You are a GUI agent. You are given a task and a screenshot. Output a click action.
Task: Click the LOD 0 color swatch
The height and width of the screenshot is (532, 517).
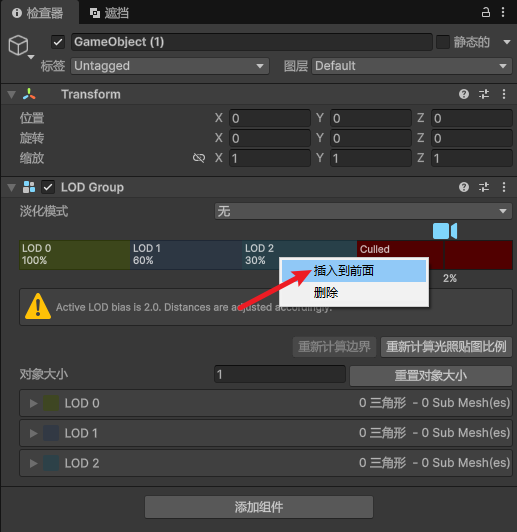coord(51,403)
